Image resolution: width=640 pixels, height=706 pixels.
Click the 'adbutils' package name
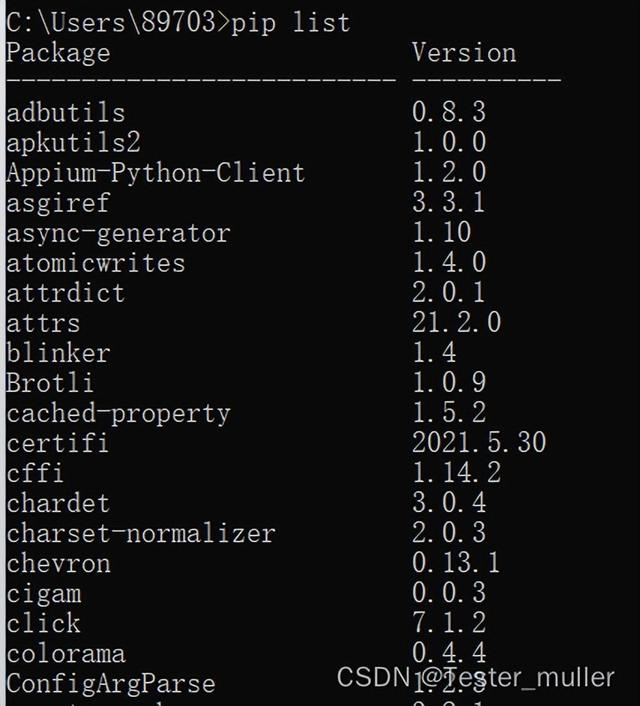pyautogui.click(x=66, y=112)
